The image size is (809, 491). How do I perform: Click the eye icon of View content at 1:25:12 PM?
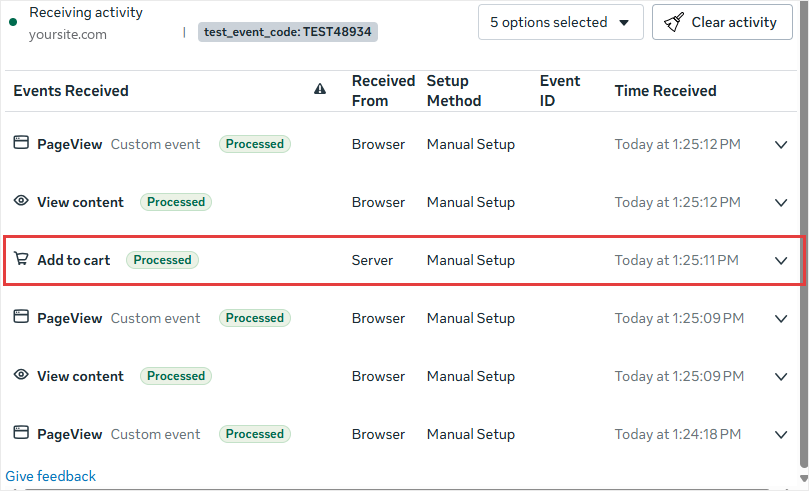click(x=21, y=201)
